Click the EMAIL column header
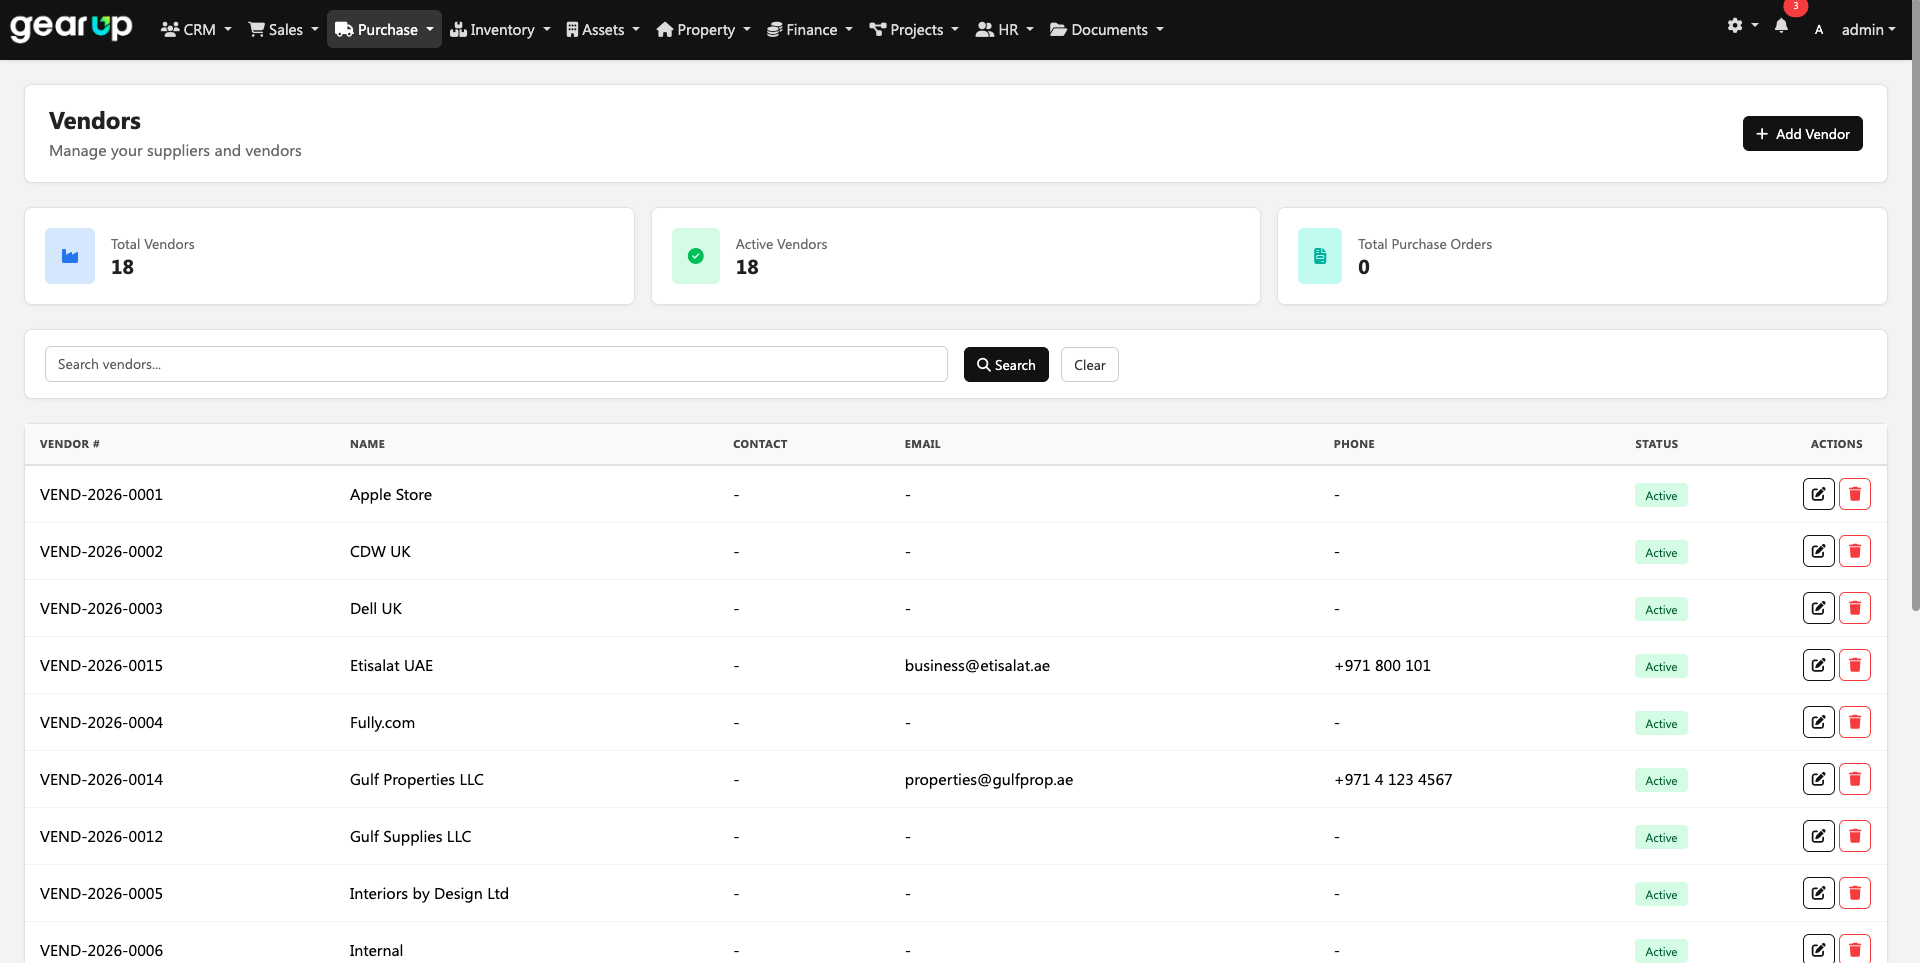 pos(922,444)
